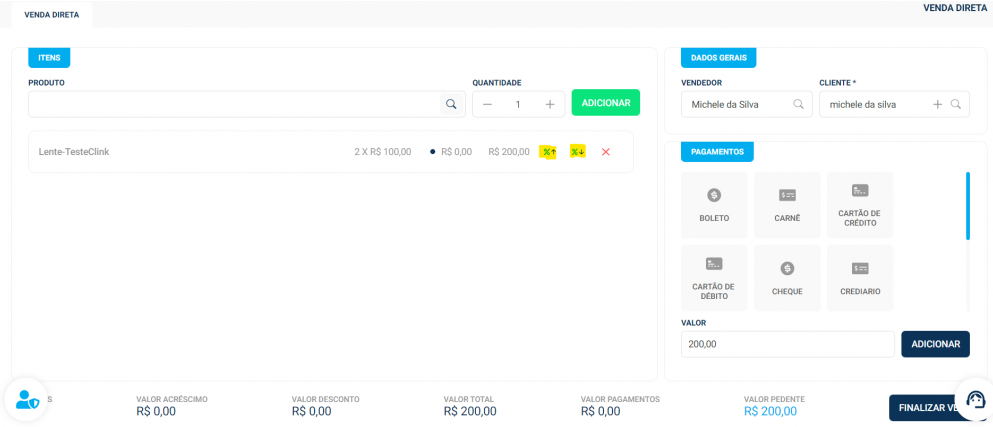Click the plus icon to add new client
Screen dimensions: 993x427
tap(937, 104)
